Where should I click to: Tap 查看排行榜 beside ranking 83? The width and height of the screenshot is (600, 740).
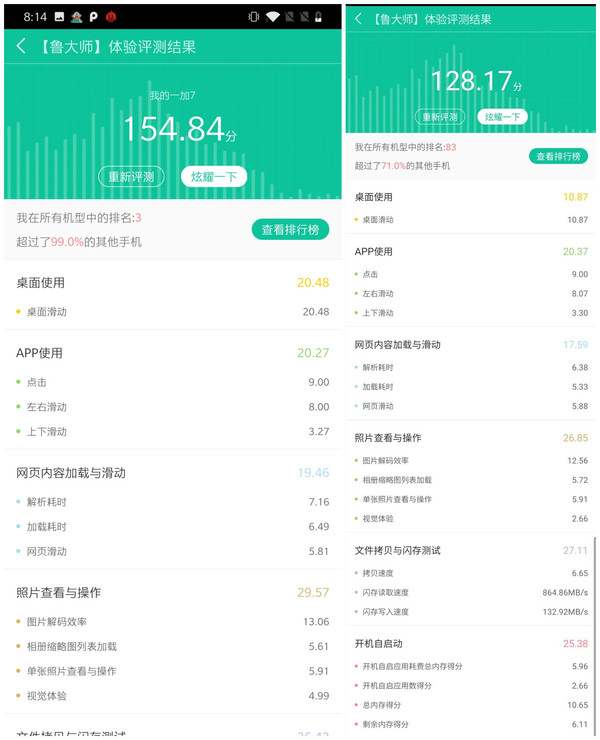558,156
